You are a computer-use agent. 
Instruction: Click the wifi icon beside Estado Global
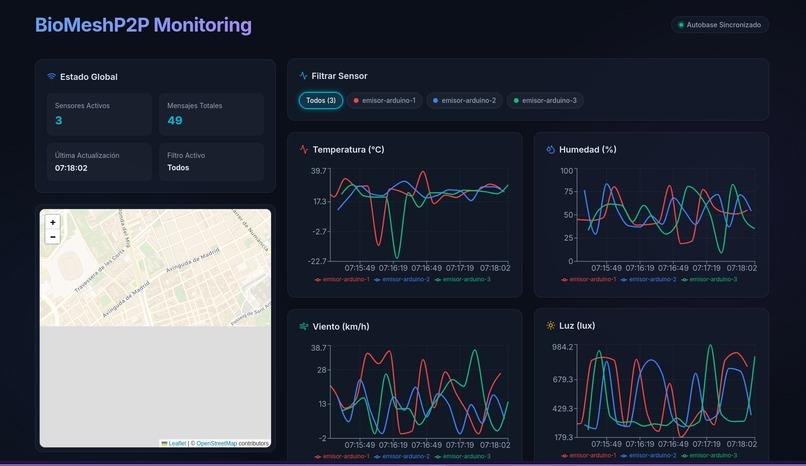click(51, 77)
